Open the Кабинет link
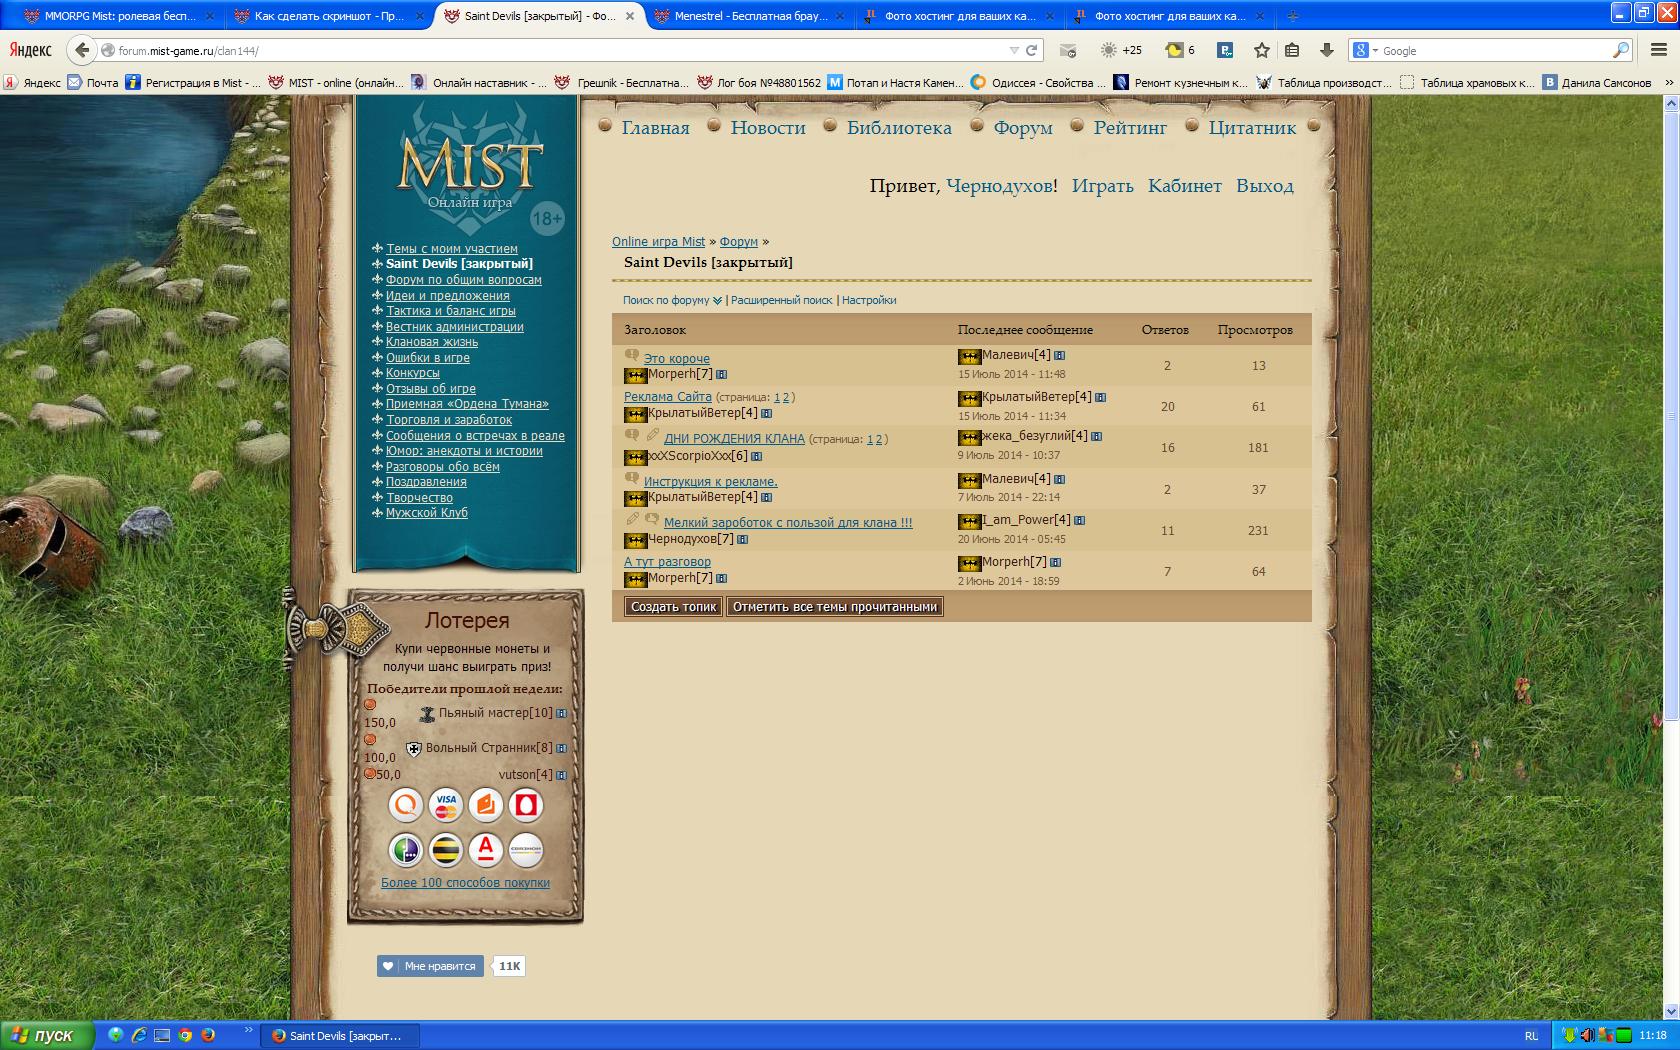1680x1050 pixels. 1185,186
